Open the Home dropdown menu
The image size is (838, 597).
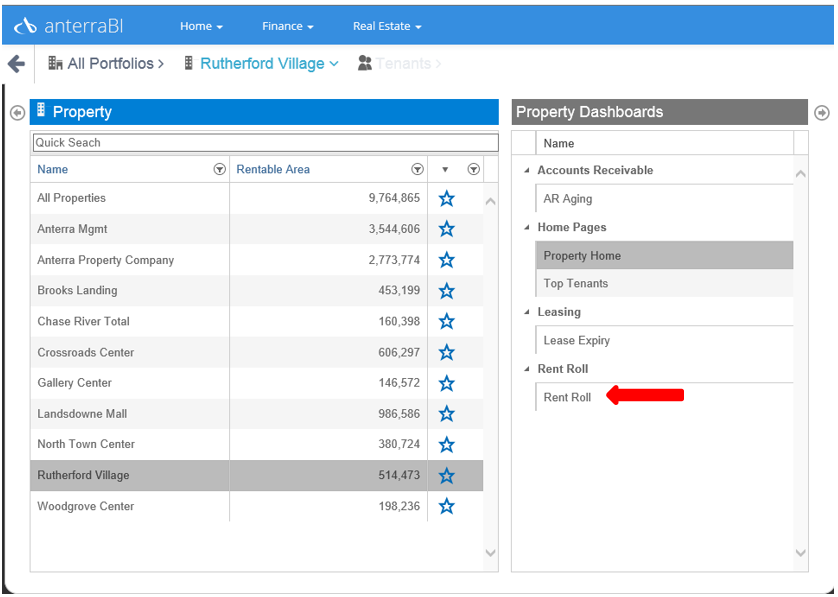pyautogui.click(x=201, y=26)
